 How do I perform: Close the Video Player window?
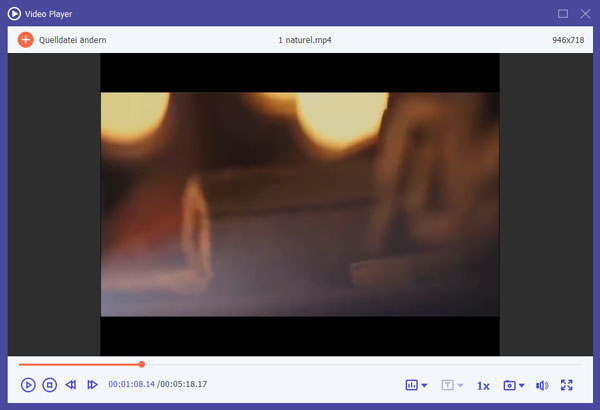coord(585,14)
